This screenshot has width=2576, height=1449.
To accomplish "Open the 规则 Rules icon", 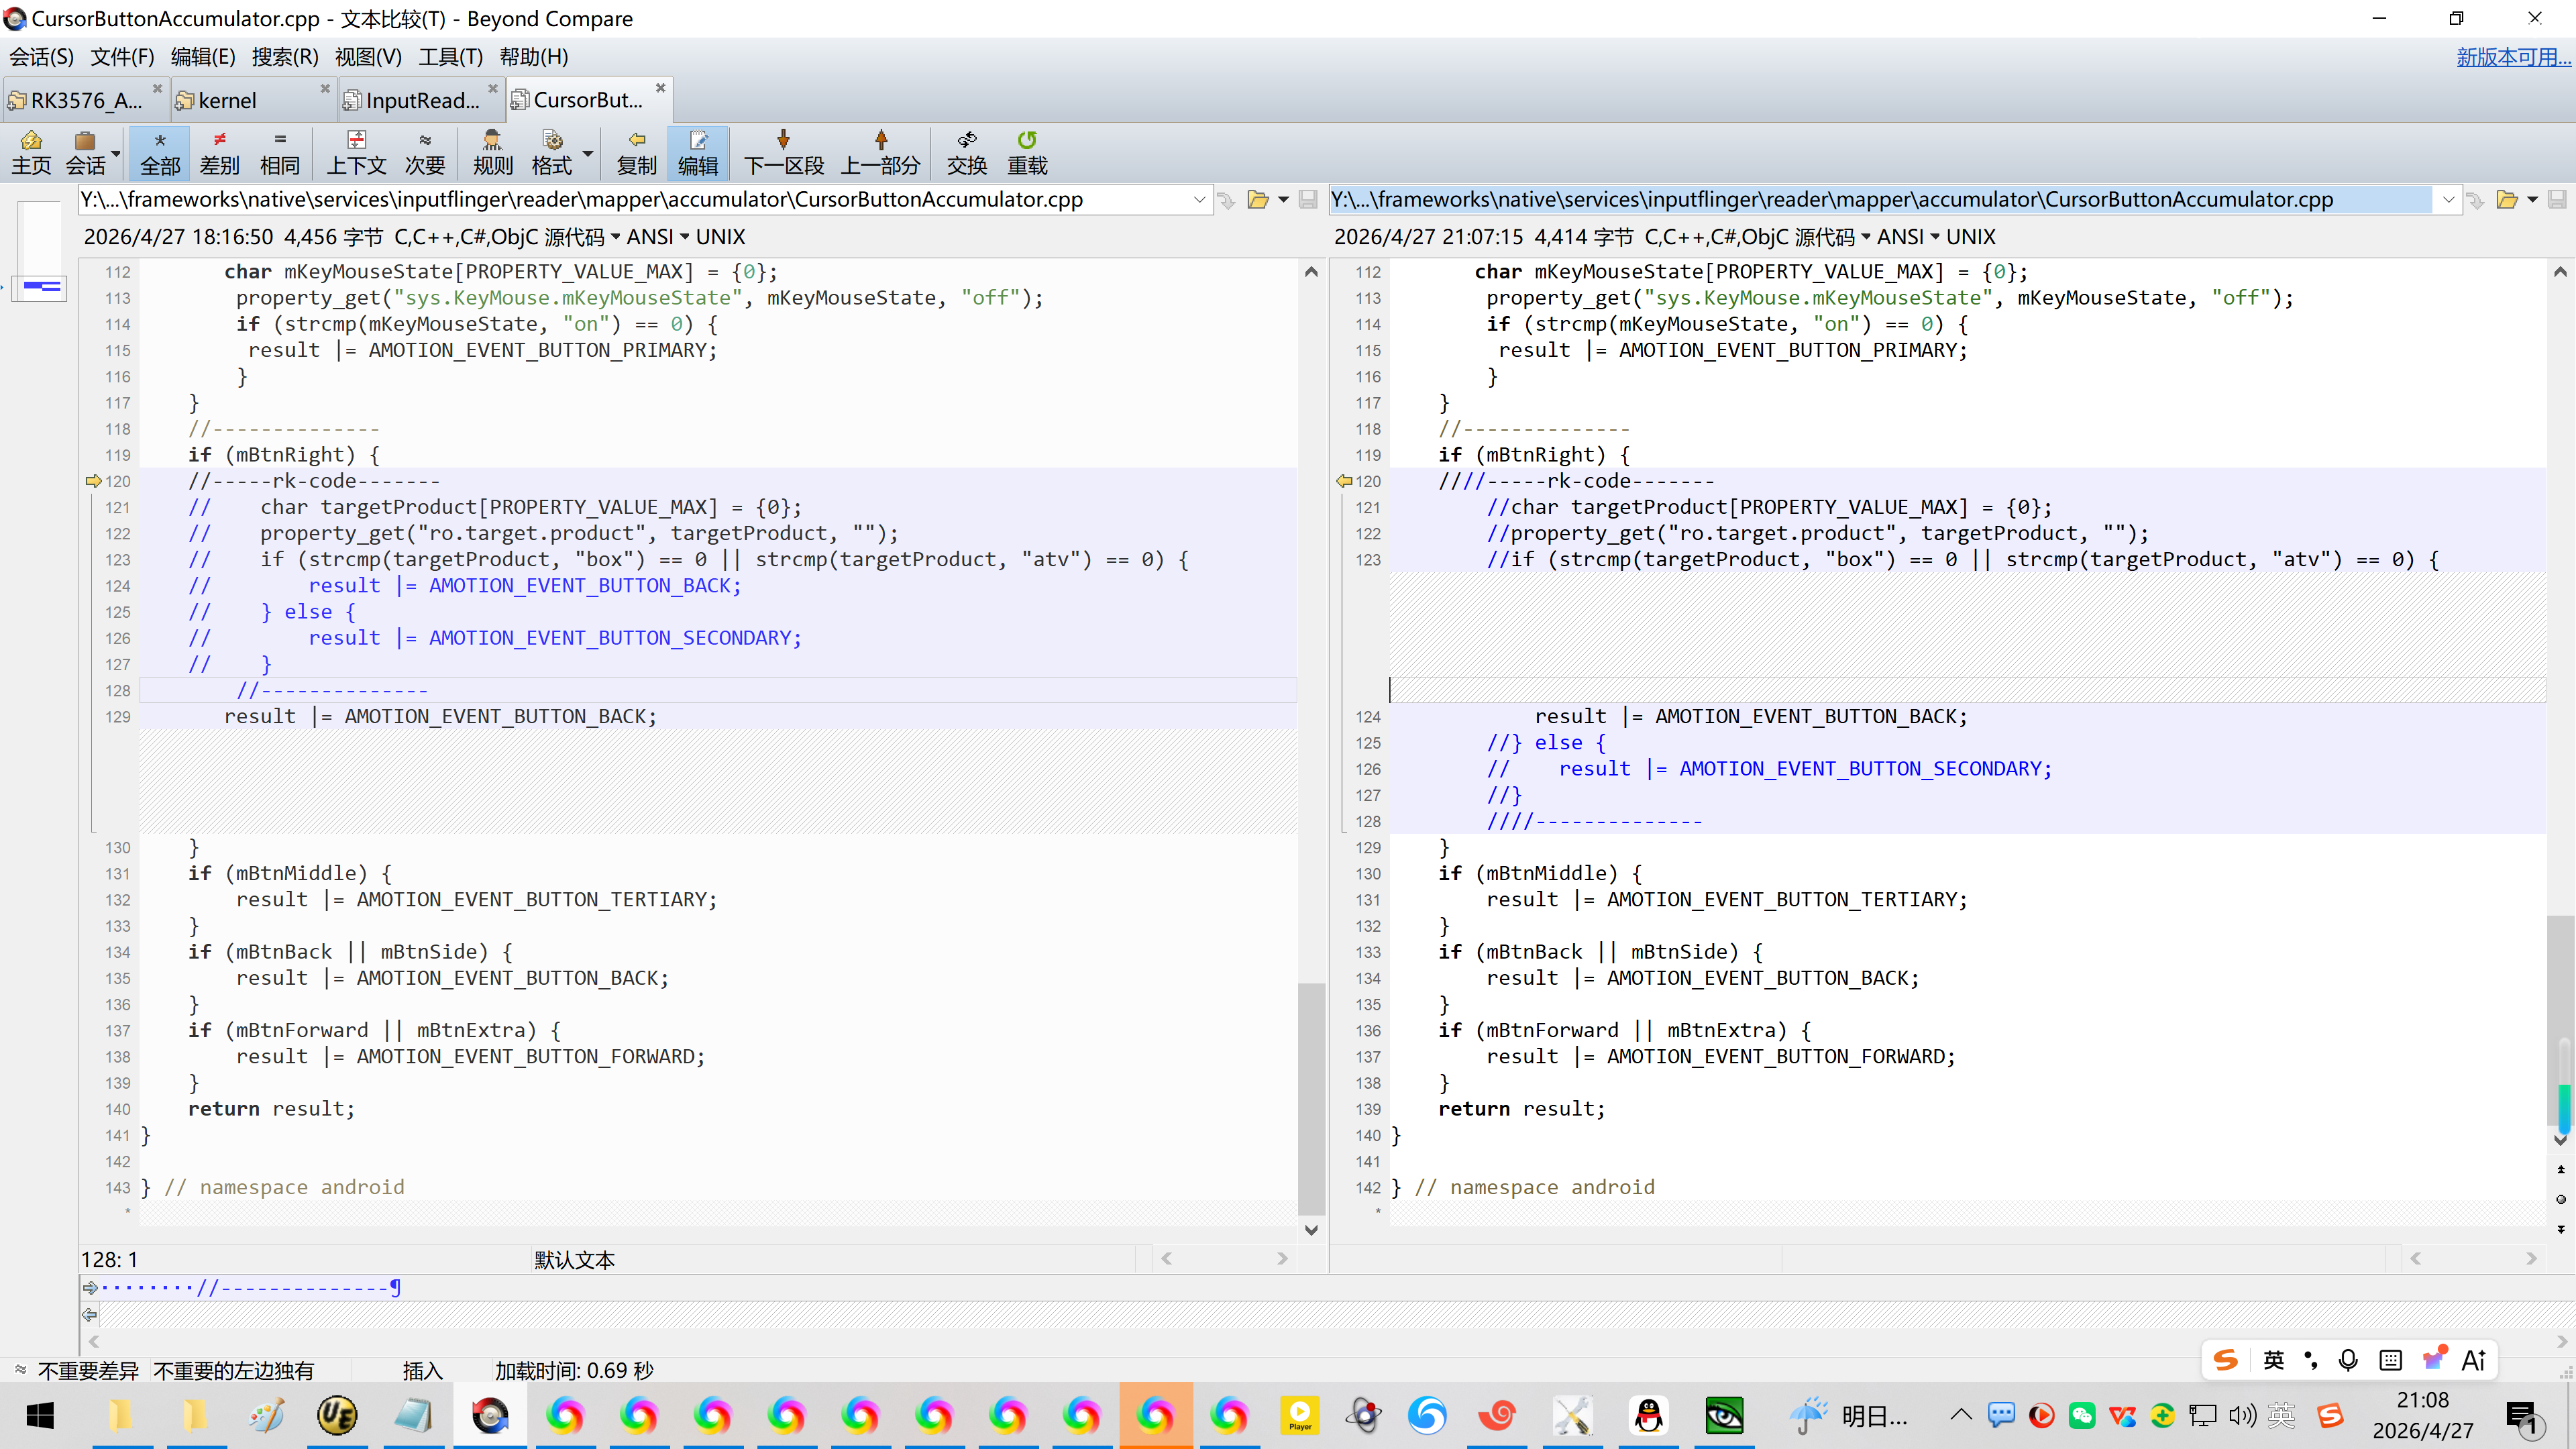I will [492, 152].
